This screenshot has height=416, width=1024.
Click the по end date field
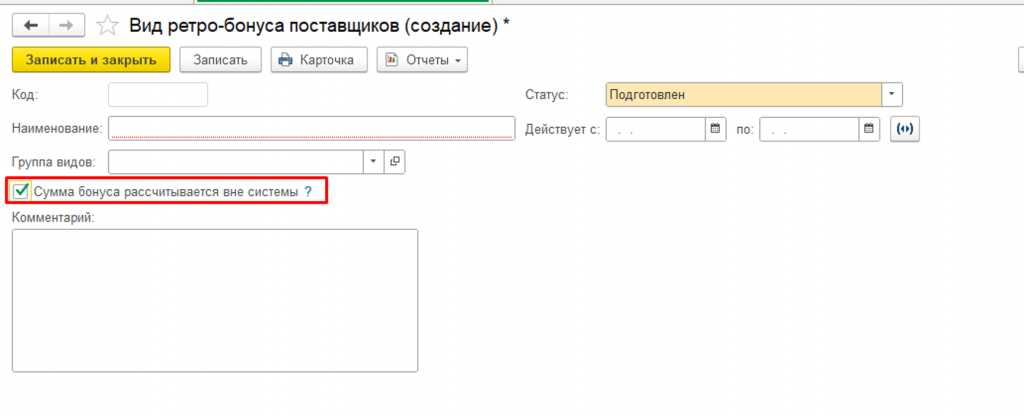[x=809, y=129]
